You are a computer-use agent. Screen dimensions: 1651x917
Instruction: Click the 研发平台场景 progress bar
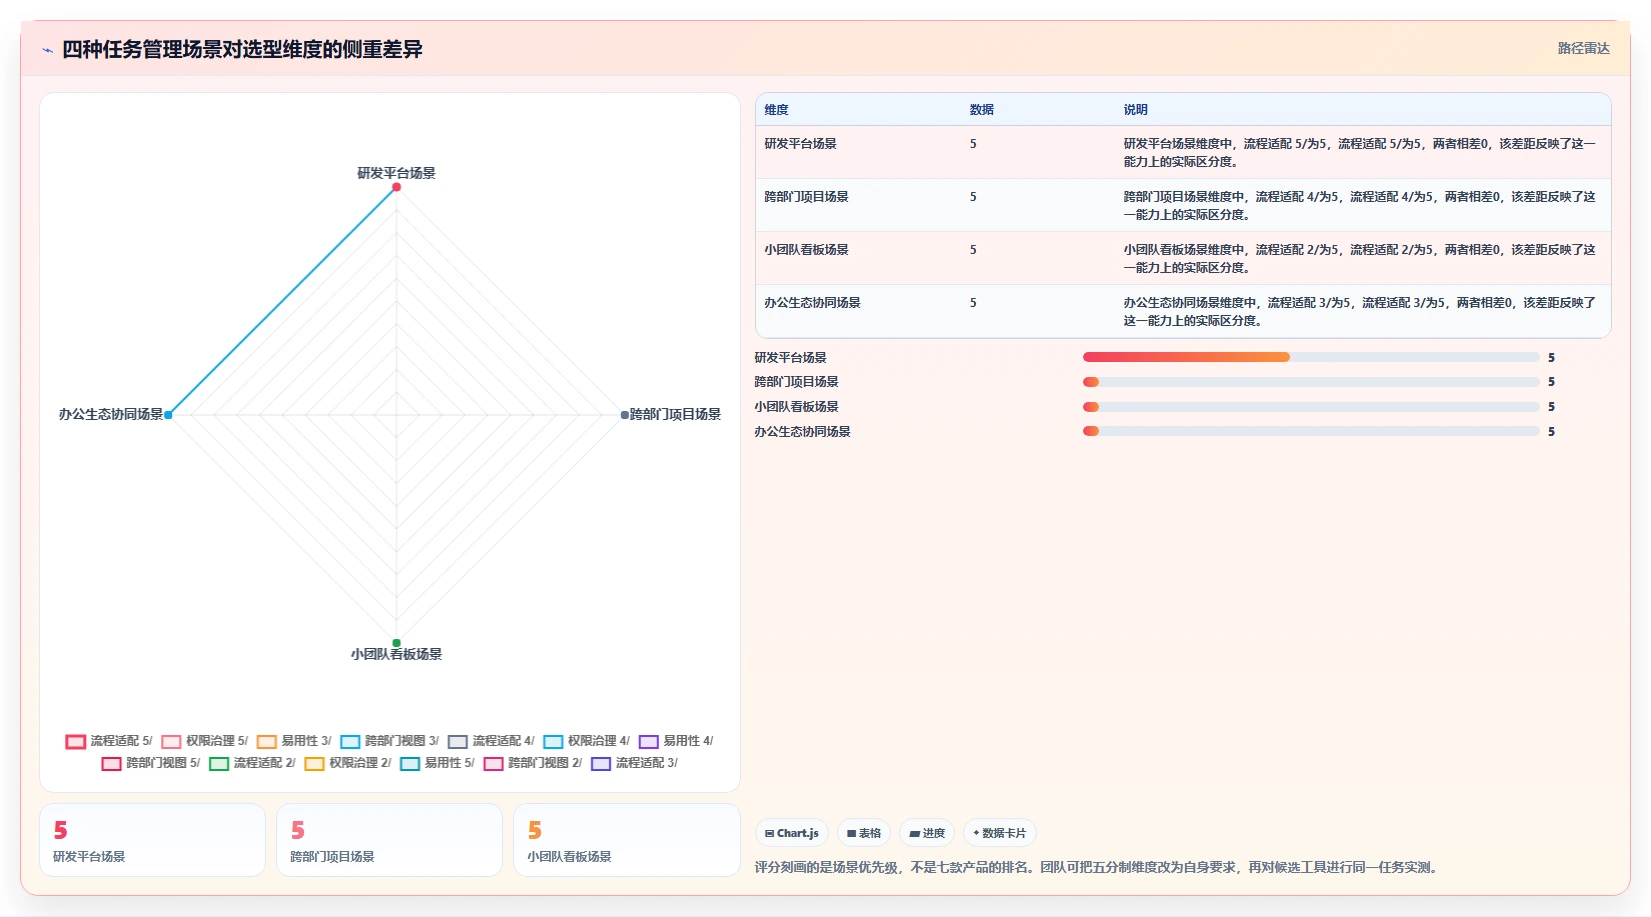[1311, 357]
